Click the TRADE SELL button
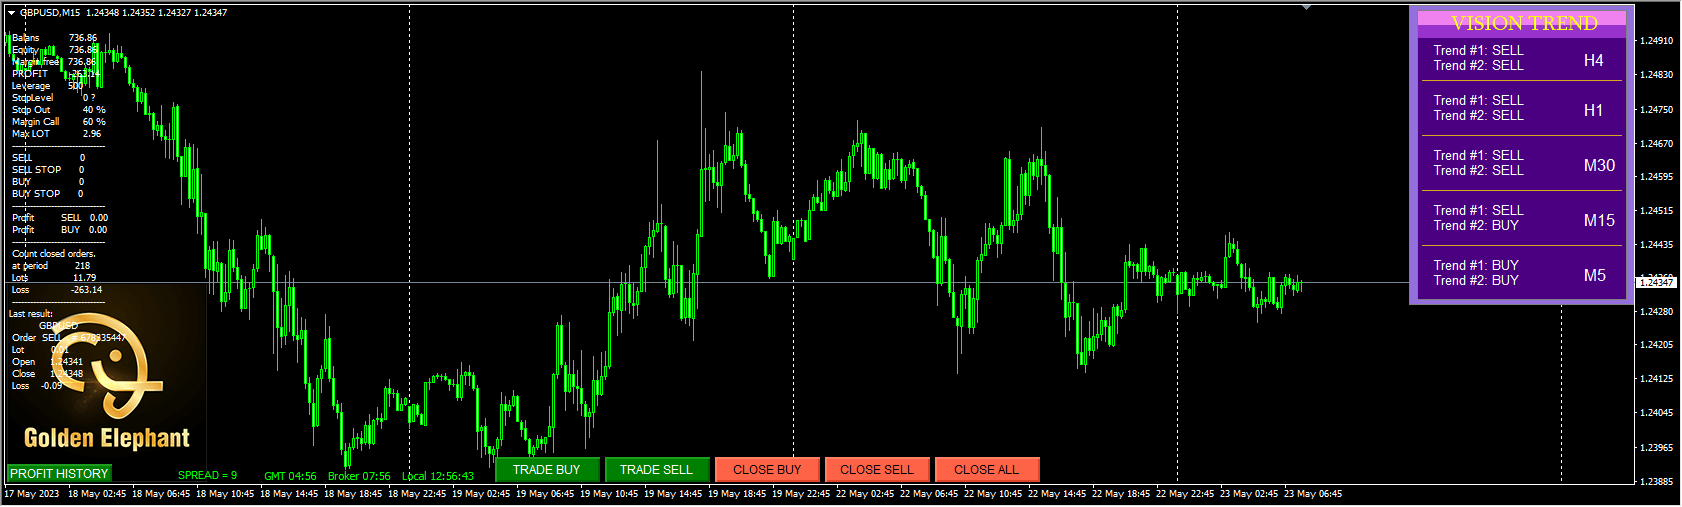The height and width of the screenshot is (507, 1682). (656, 470)
